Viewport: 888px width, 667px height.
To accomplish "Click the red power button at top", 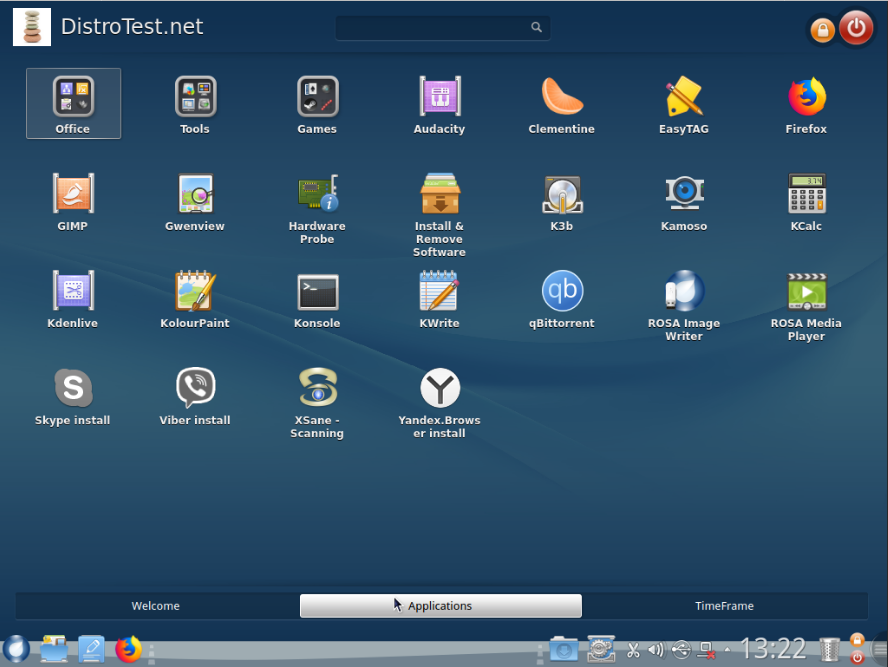I will tap(856, 27).
